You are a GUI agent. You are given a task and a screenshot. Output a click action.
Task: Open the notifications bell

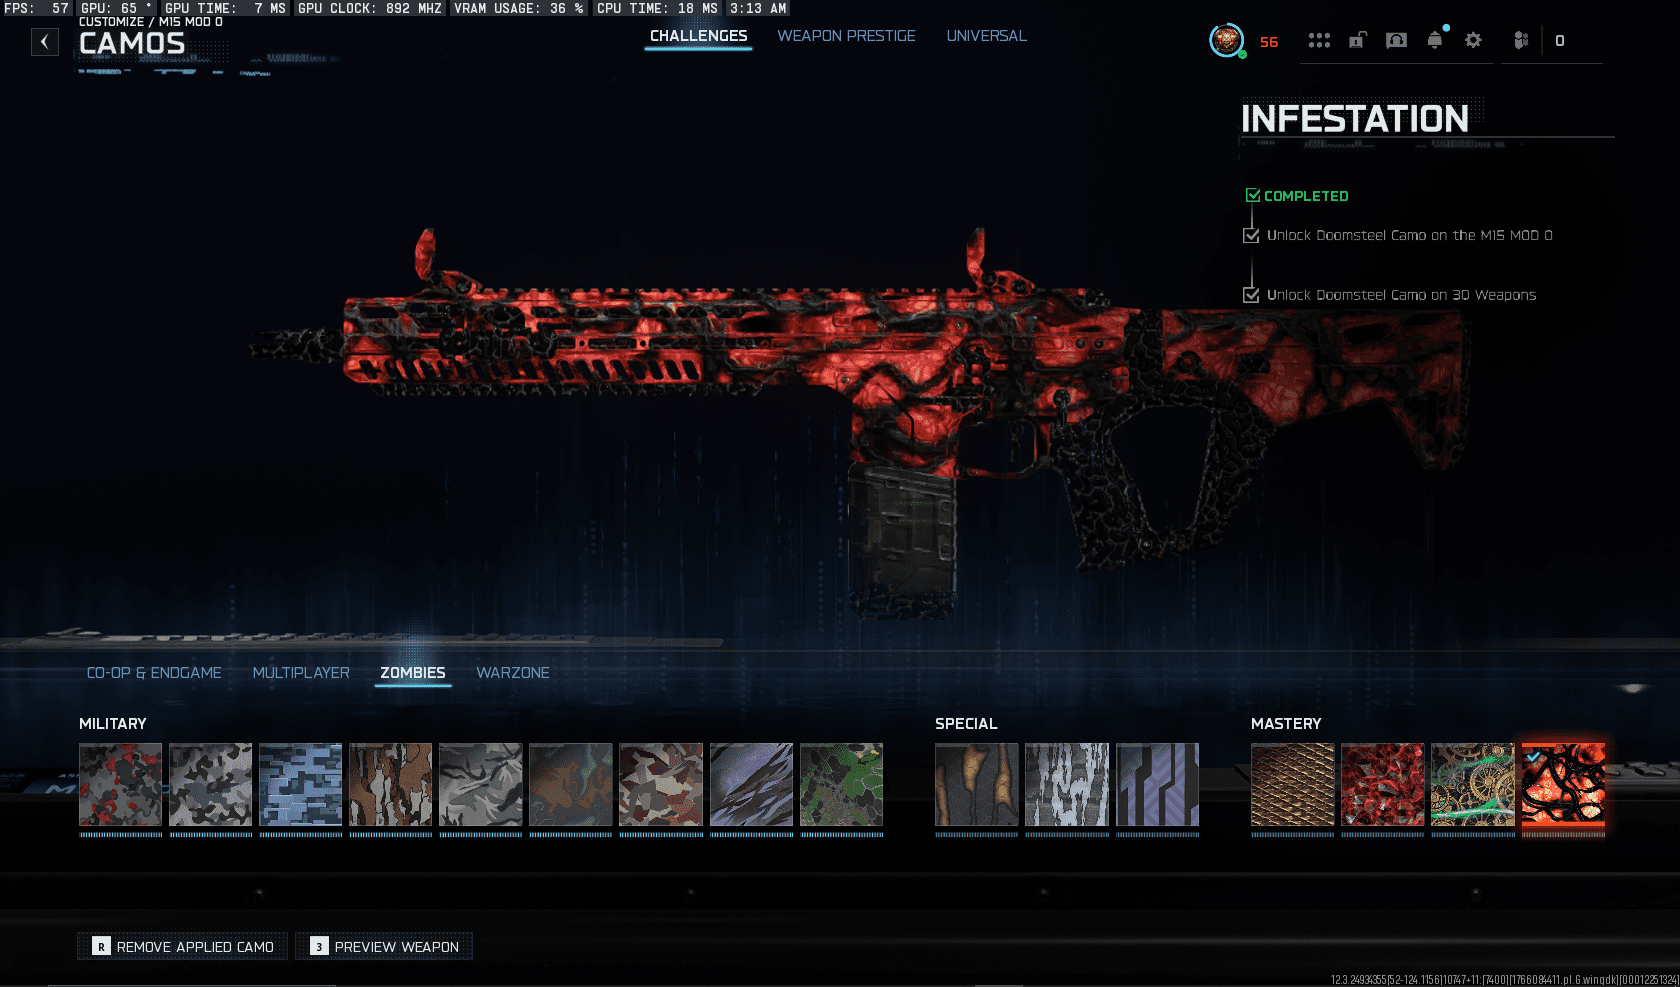click(1435, 41)
